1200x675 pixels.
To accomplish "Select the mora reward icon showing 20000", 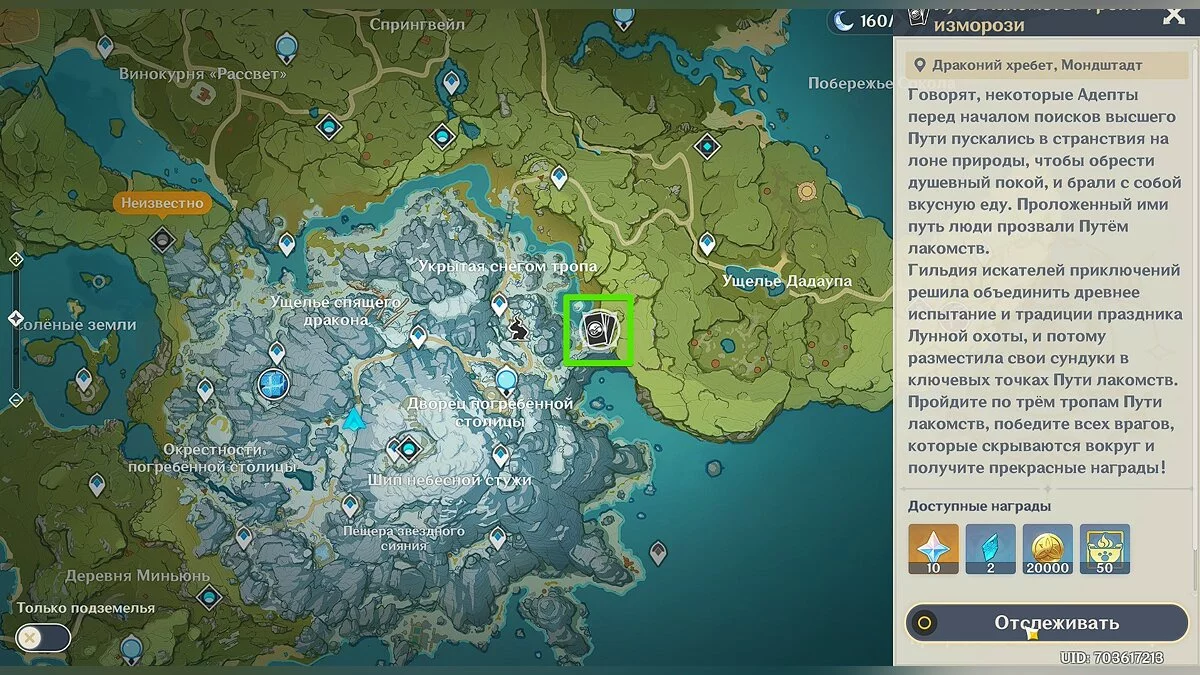I will tap(1047, 550).
